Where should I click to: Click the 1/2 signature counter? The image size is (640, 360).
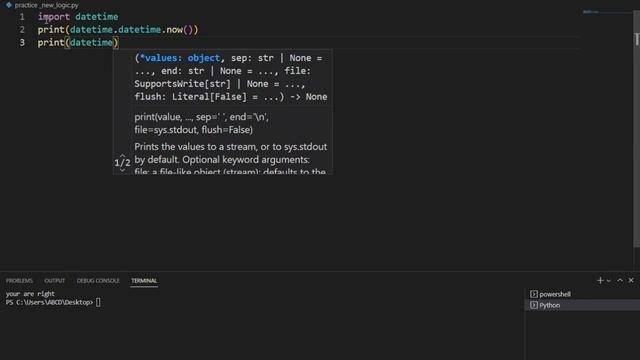(x=122, y=163)
